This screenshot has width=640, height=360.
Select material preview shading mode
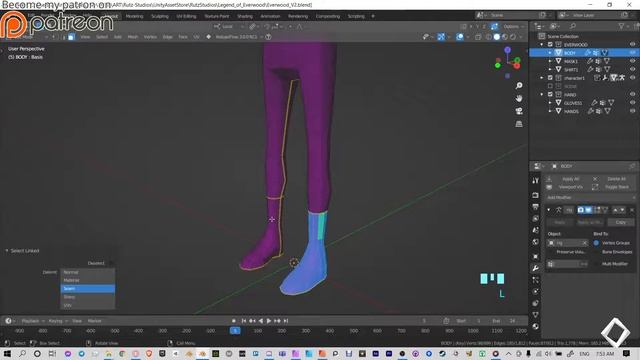pyautogui.click(x=505, y=37)
